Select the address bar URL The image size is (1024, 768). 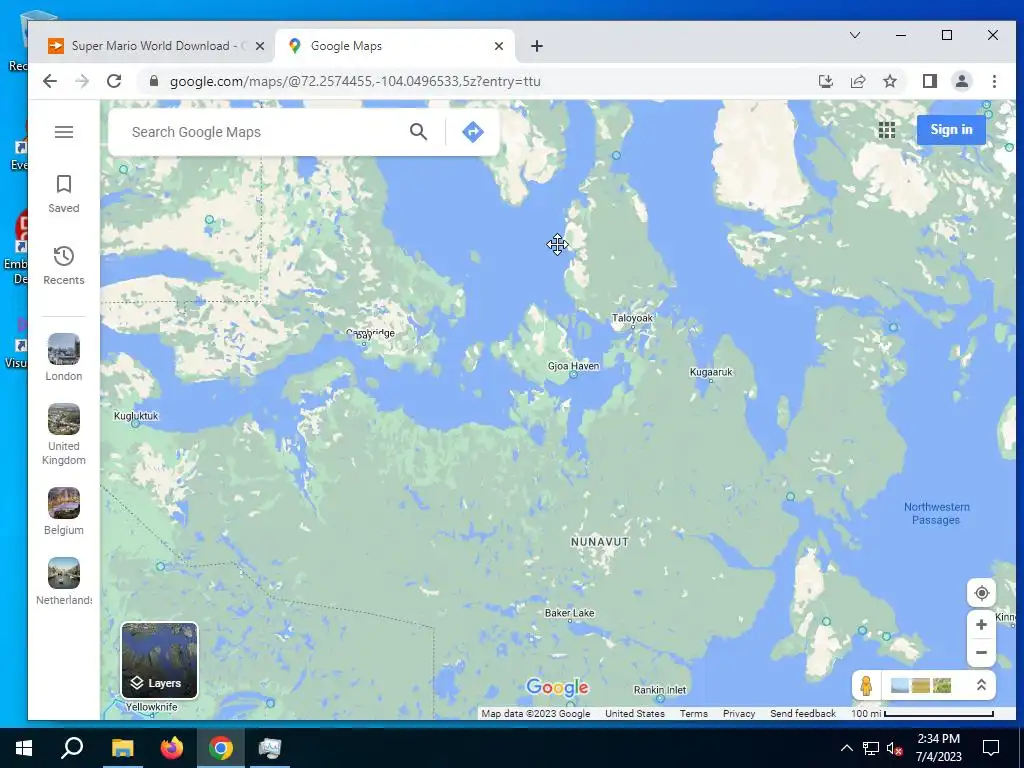(355, 81)
